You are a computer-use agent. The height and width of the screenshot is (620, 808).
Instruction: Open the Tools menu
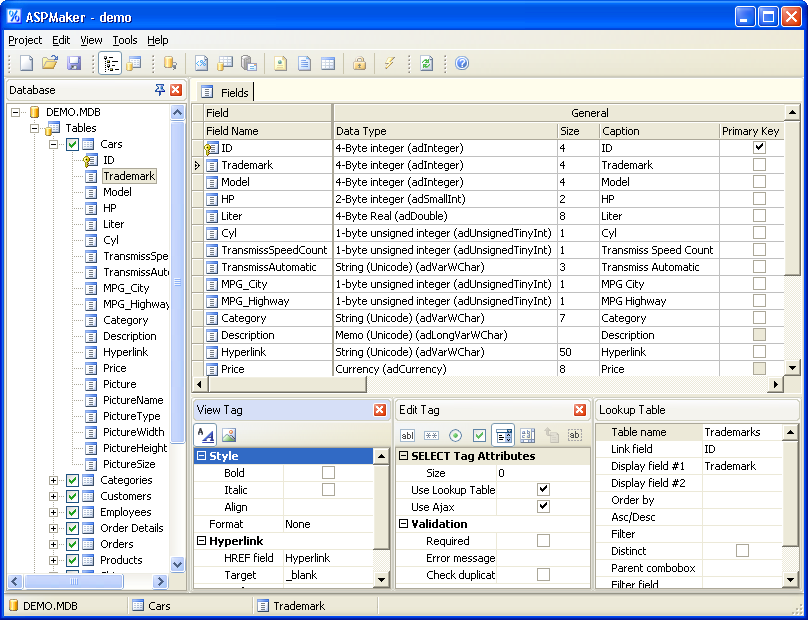pos(125,40)
